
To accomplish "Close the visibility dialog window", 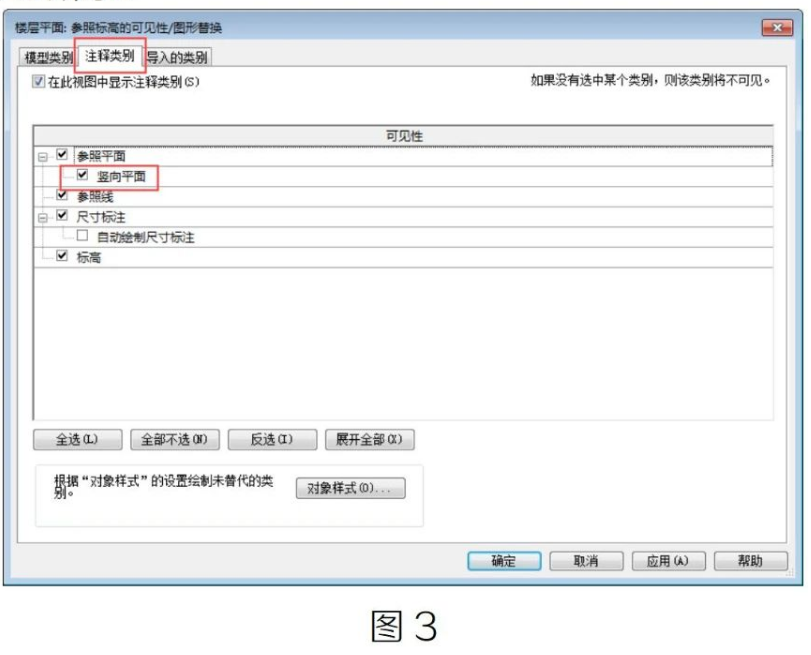I will pos(777,27).
